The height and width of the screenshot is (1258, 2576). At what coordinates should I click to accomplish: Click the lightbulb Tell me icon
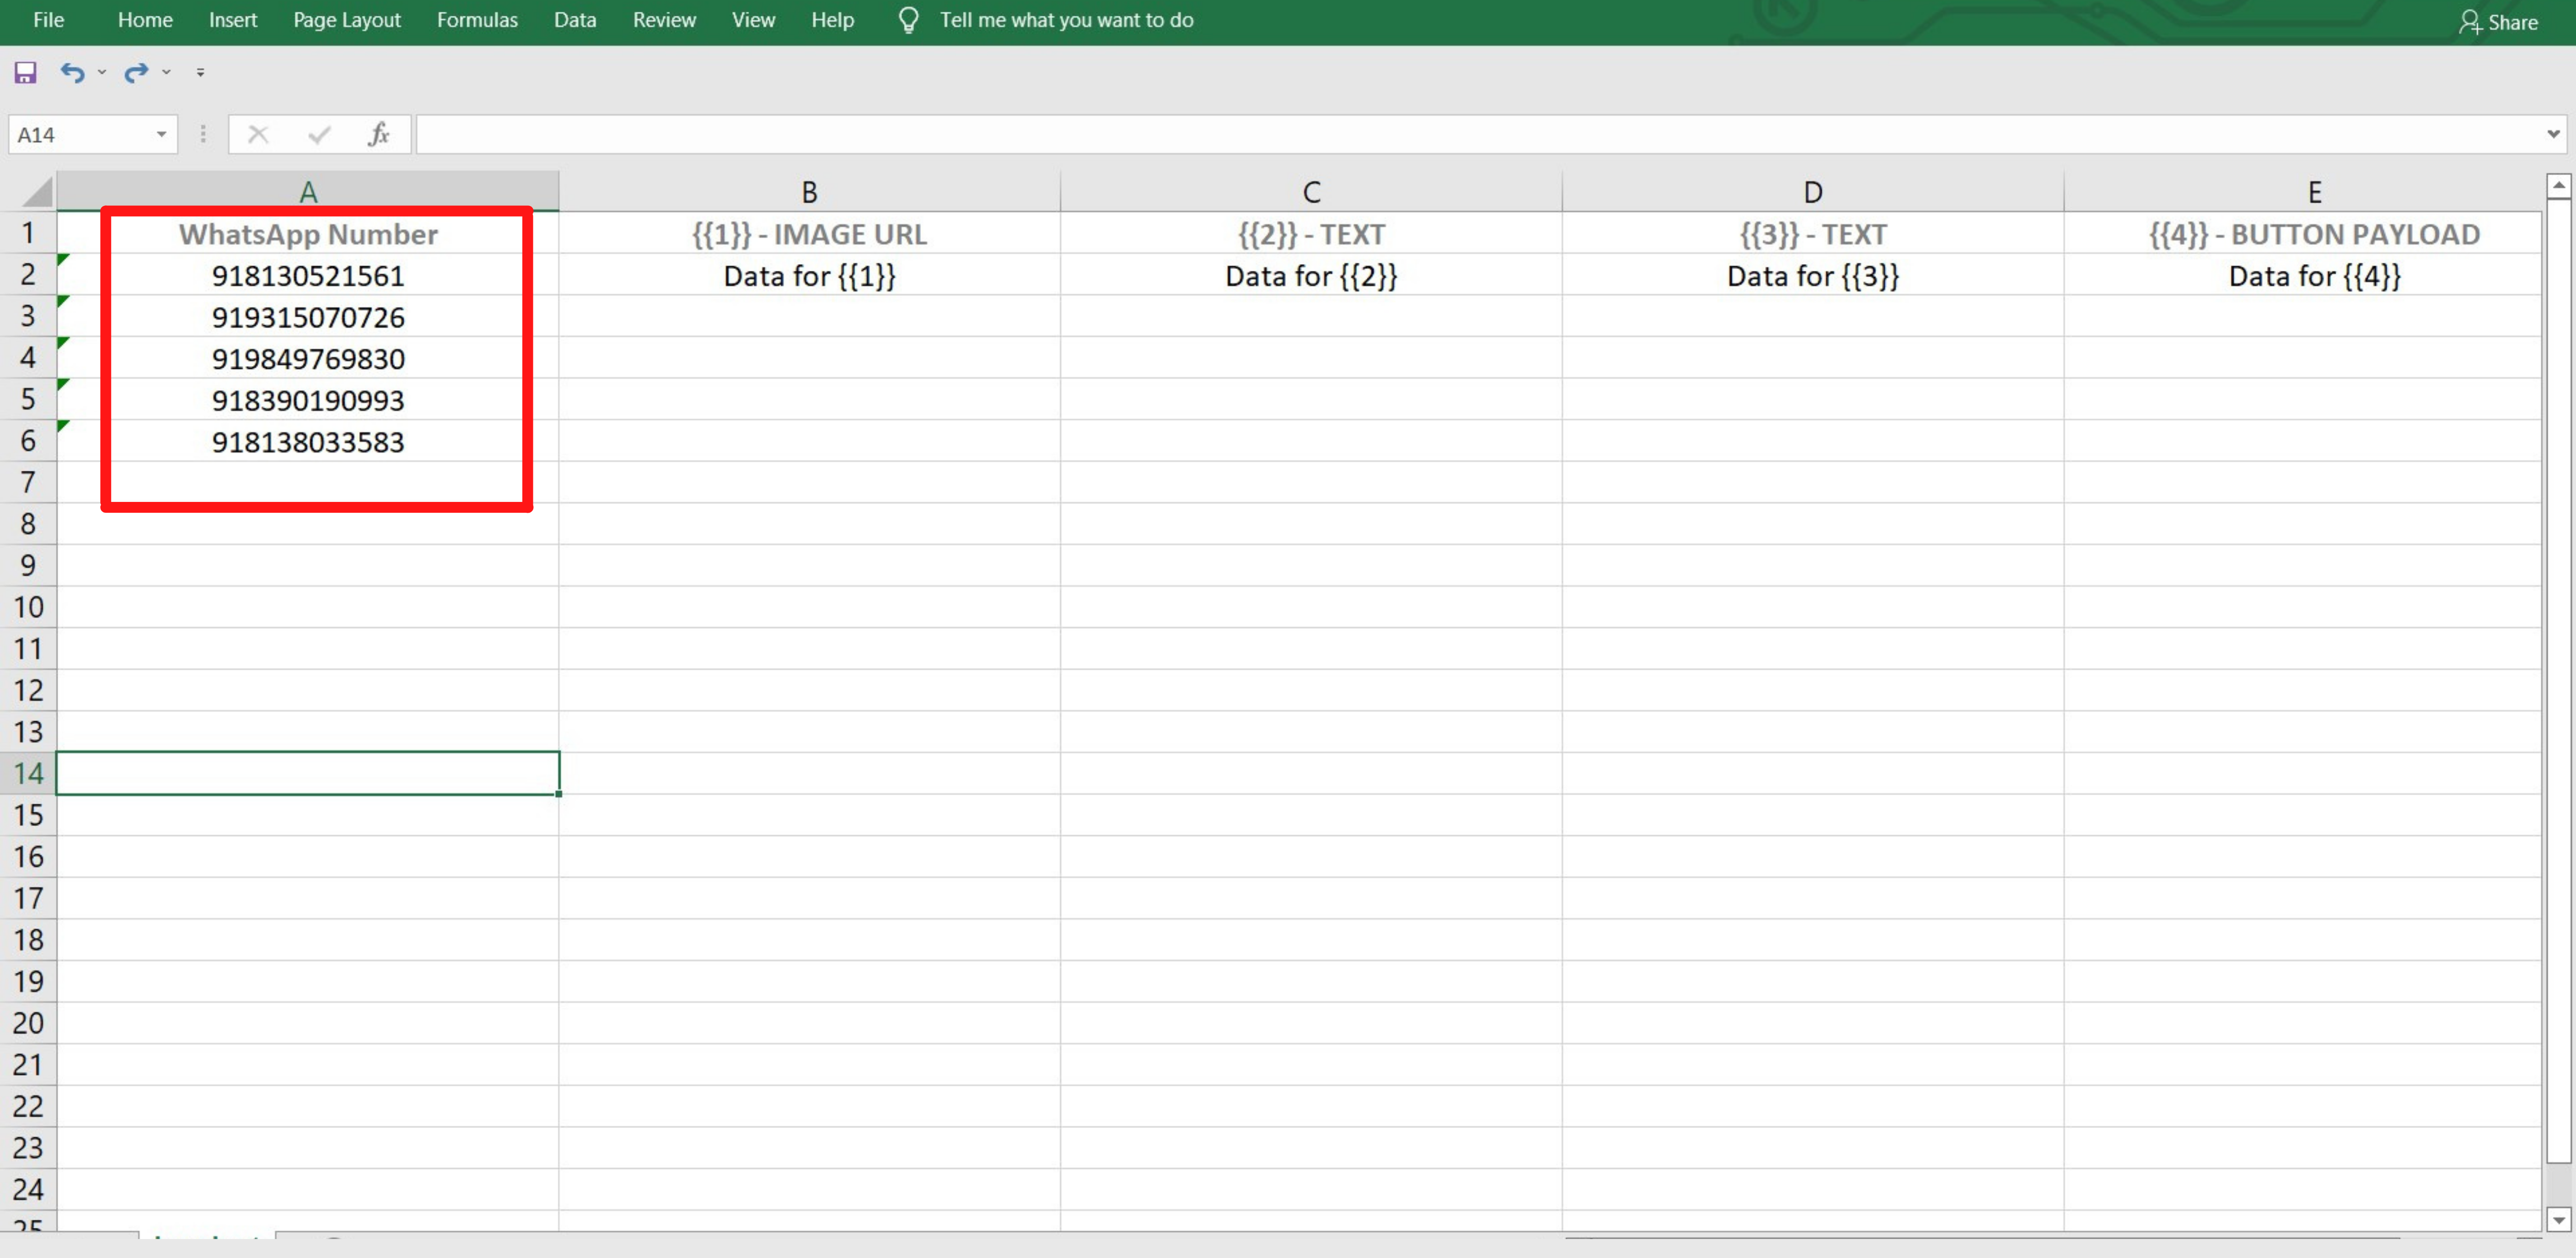coord(908,20)
